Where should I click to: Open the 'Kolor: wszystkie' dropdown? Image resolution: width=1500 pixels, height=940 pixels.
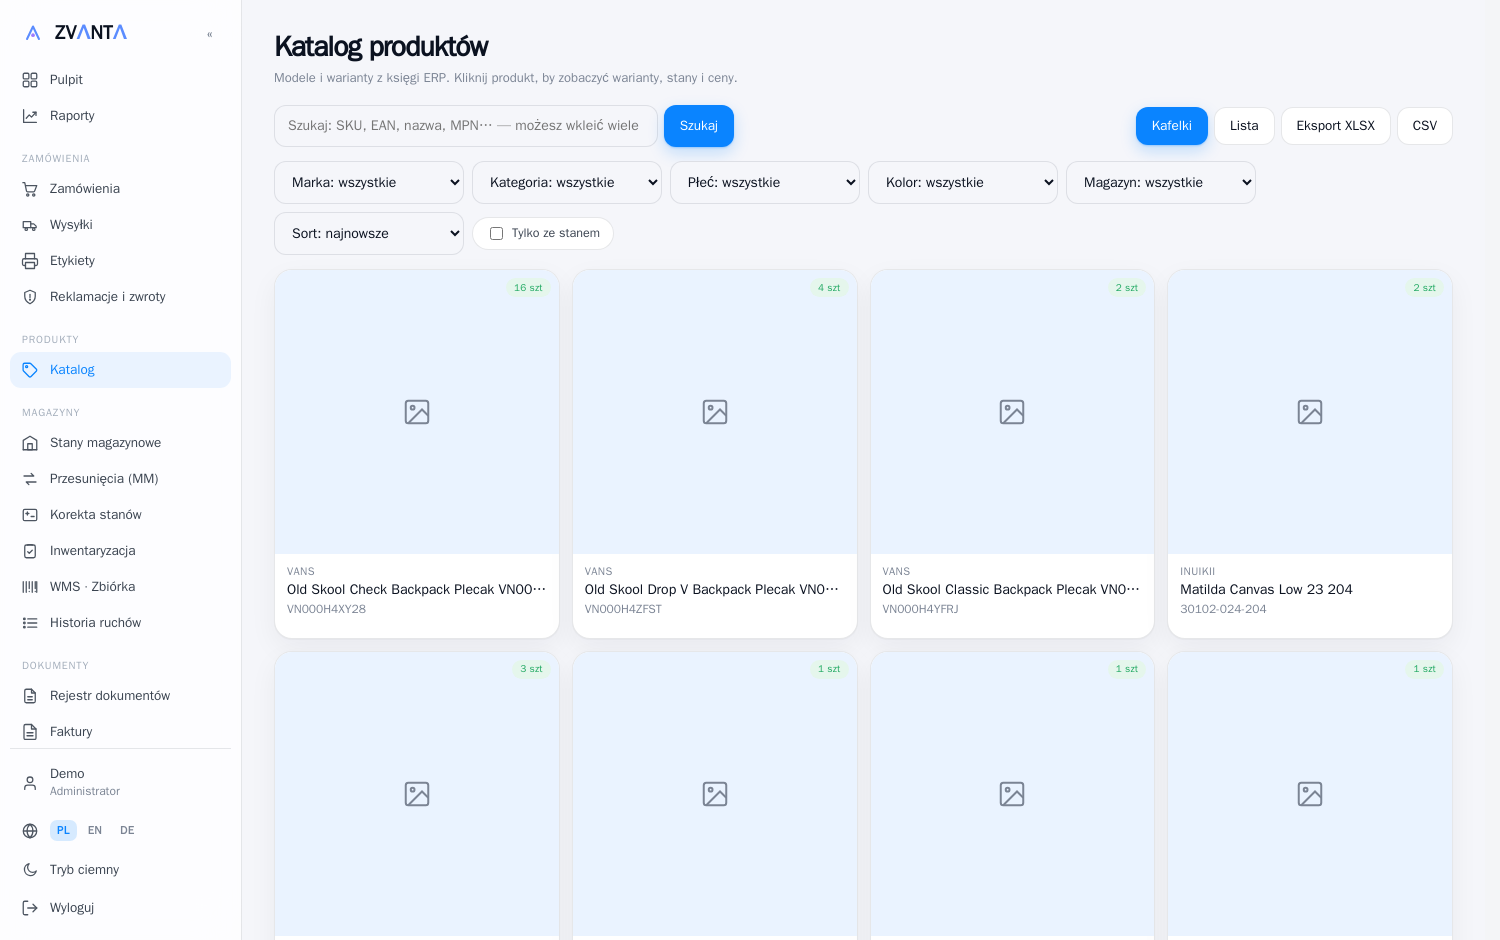pos(963,183)
